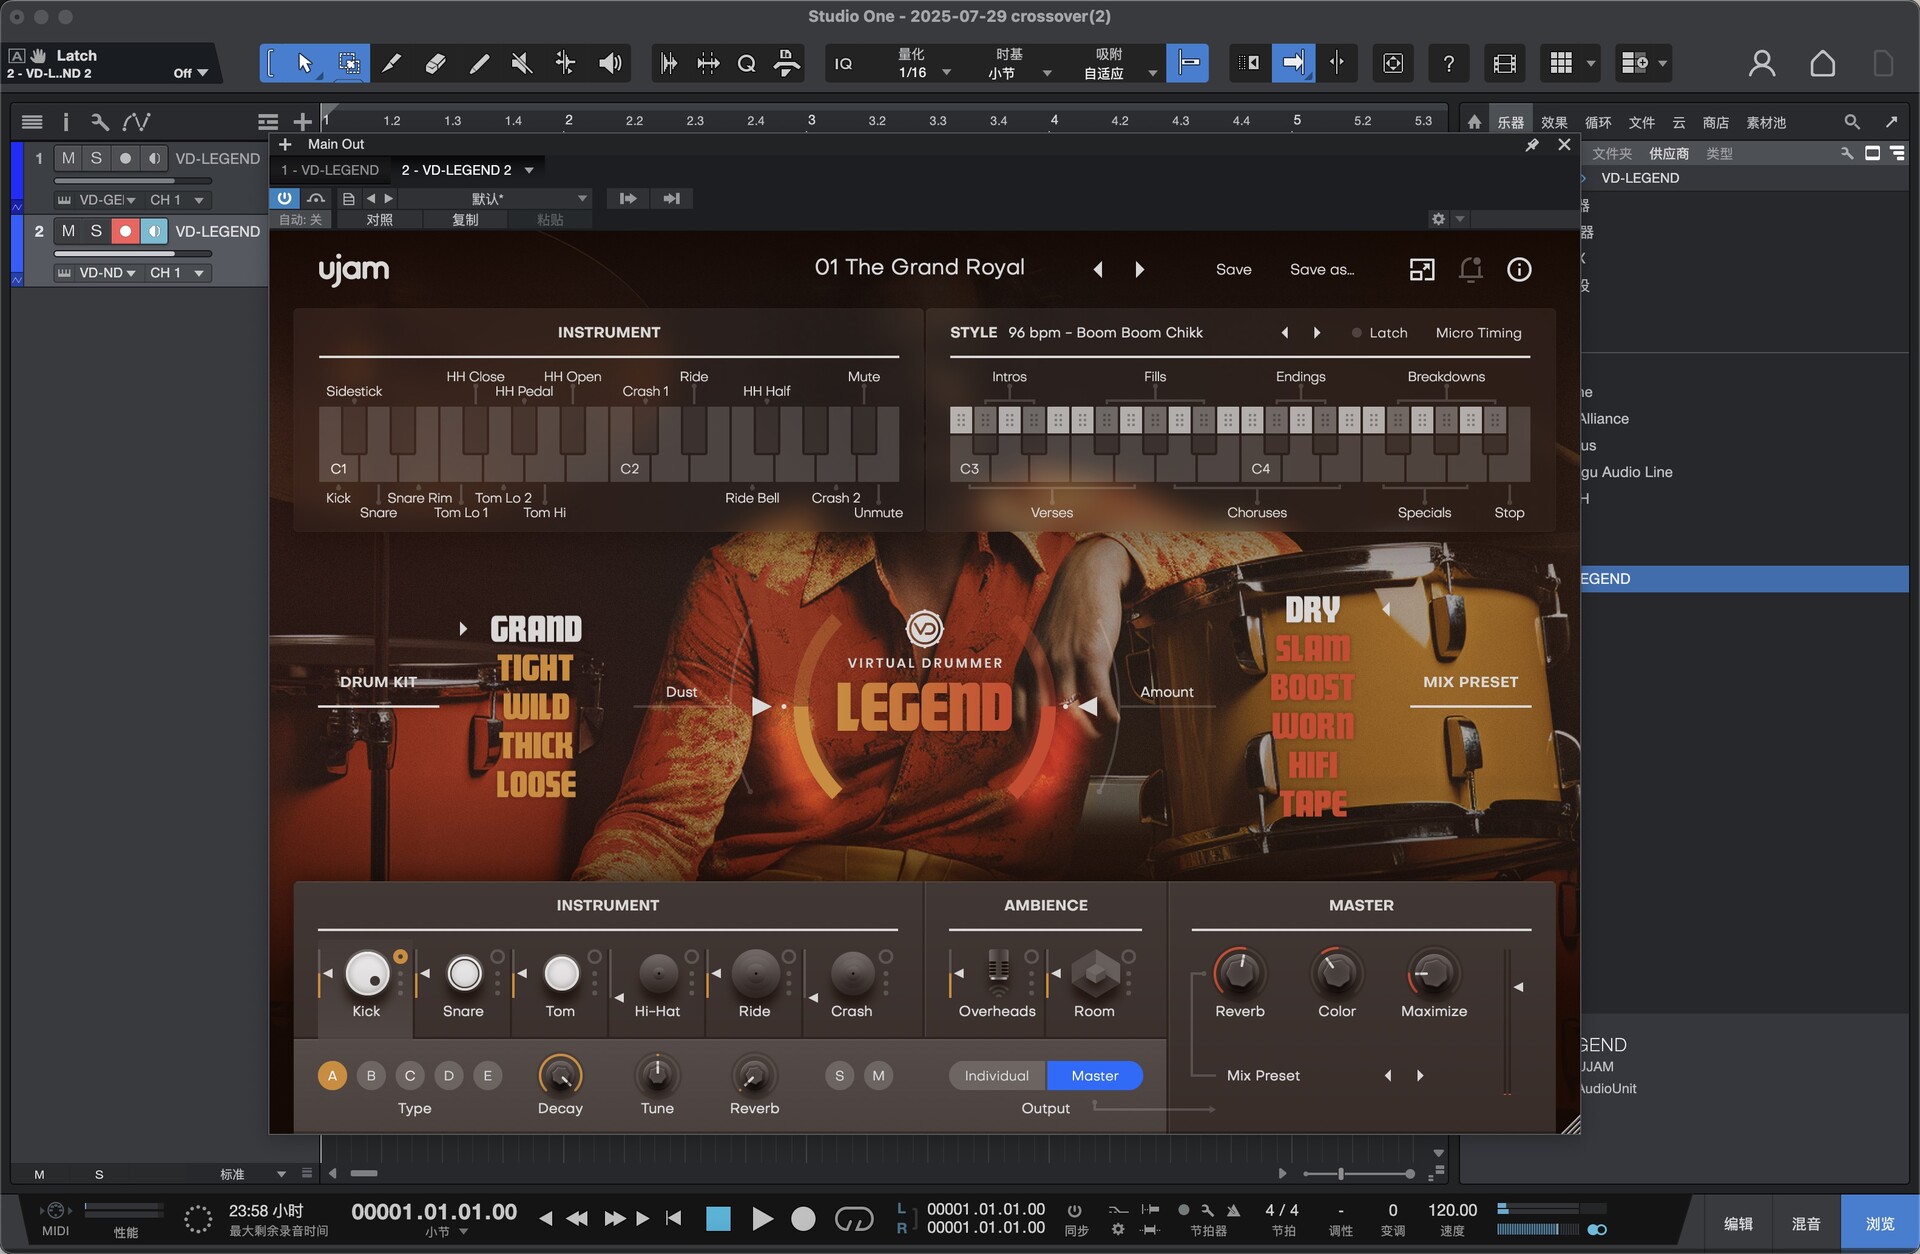Add a new track with plus icon
The image size is (1920, 1254).
tap(302, 122)
